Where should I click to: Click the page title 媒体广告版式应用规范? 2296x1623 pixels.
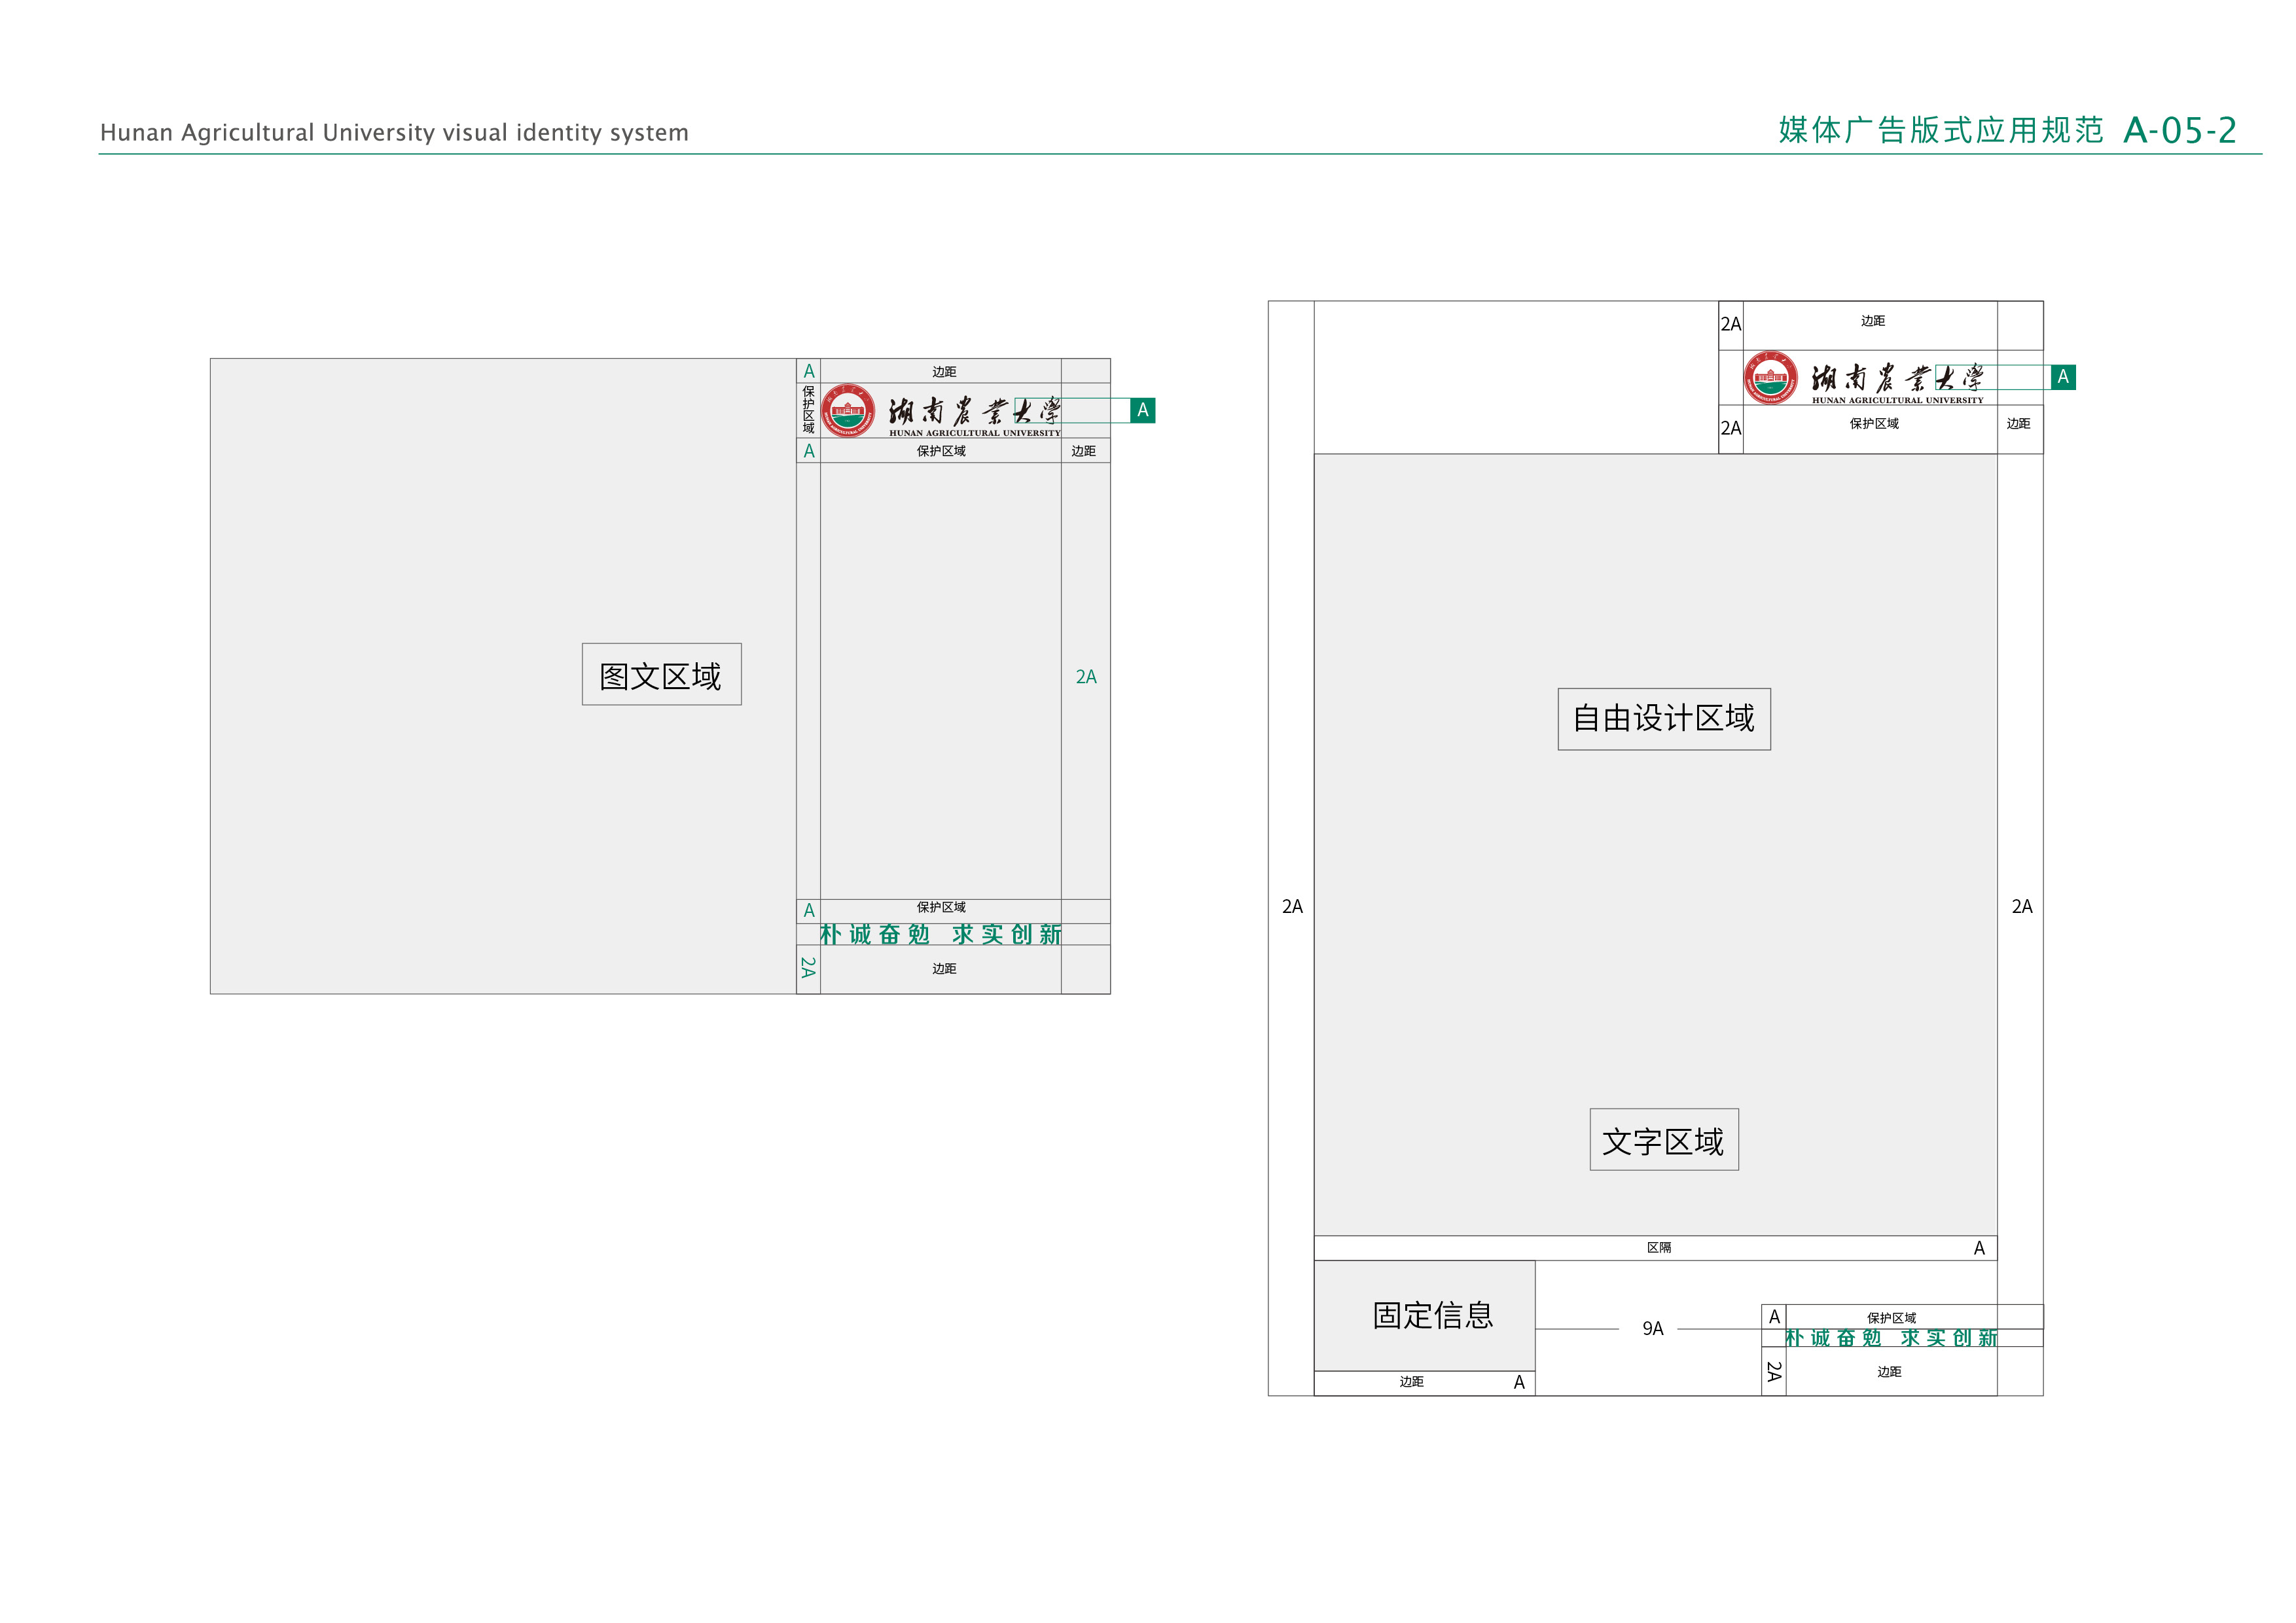coord(1940,130)
